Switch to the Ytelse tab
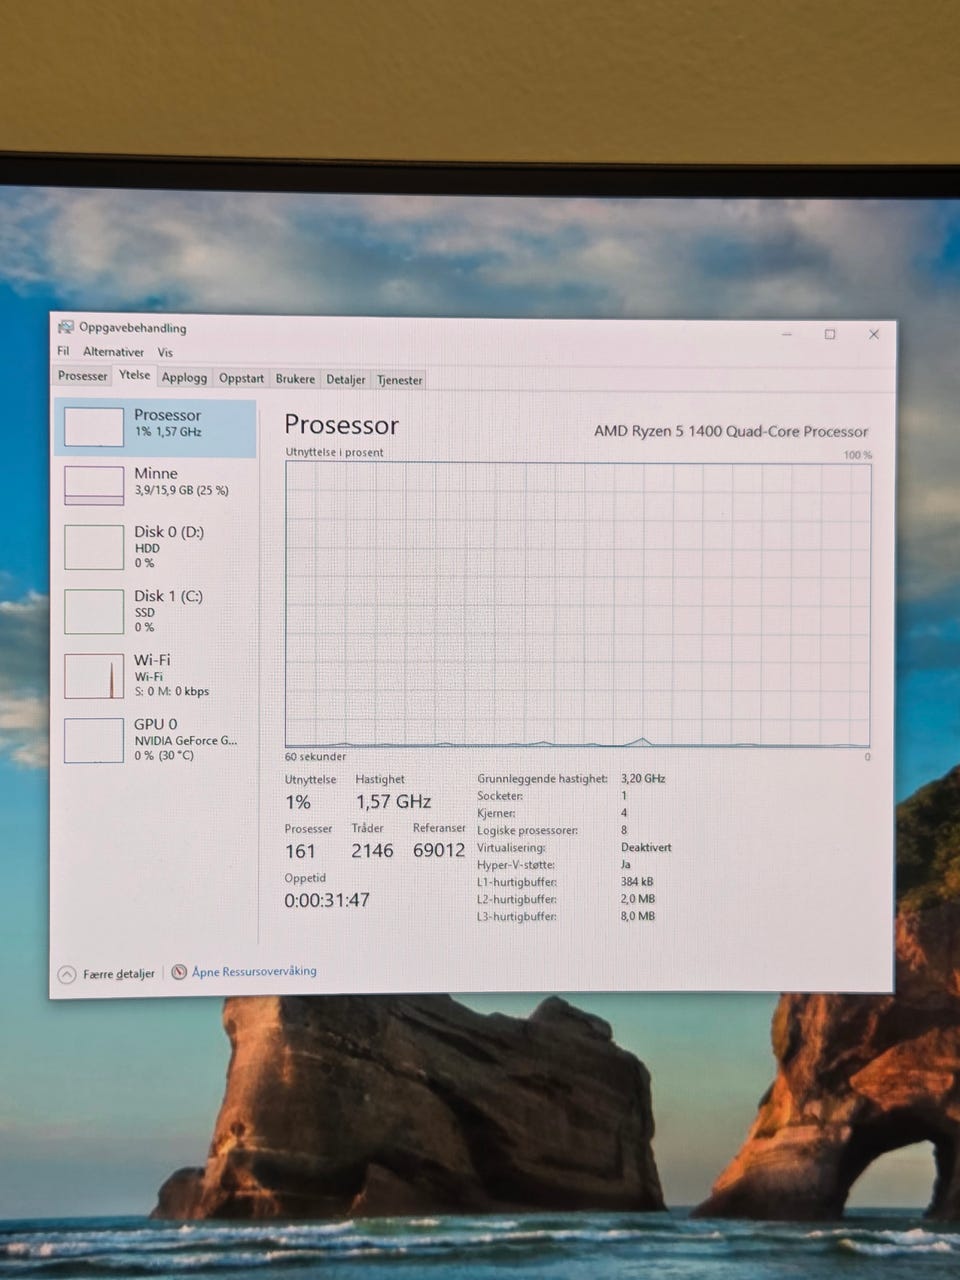The image size is (960, 1280). click(134, 375)
